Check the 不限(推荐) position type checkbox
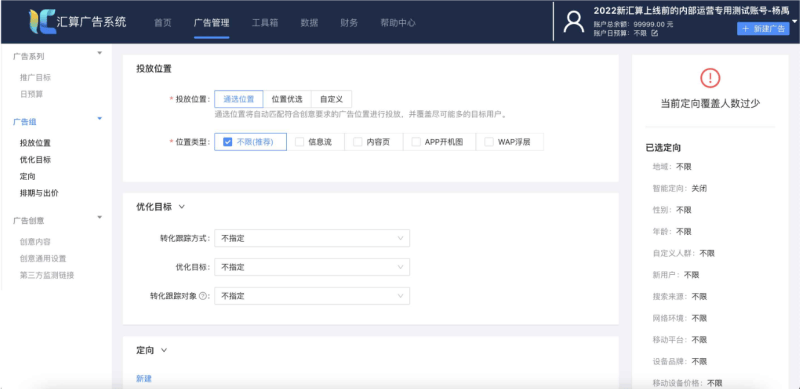 [228, 142]
